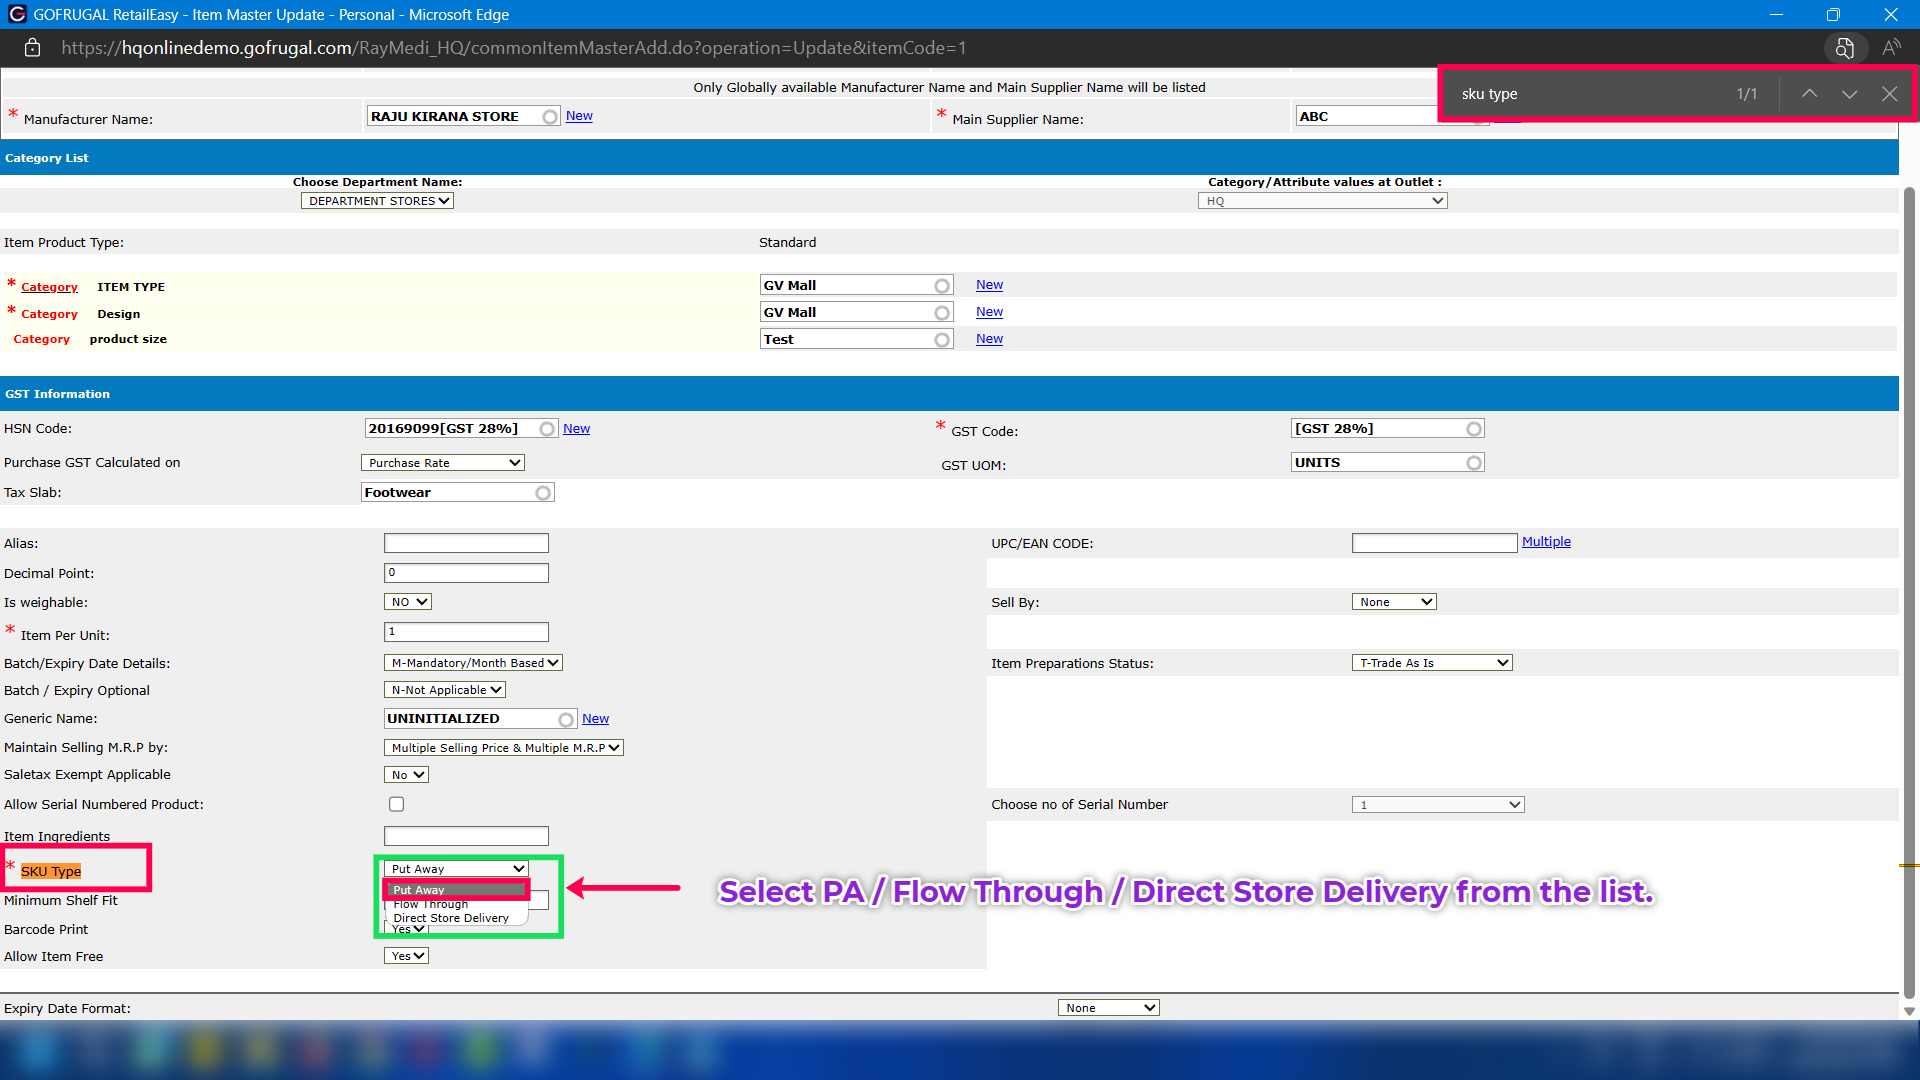Choose Direct Store Delivery option
Screen dimensions: 1920x1080
[x=451, y=918]
